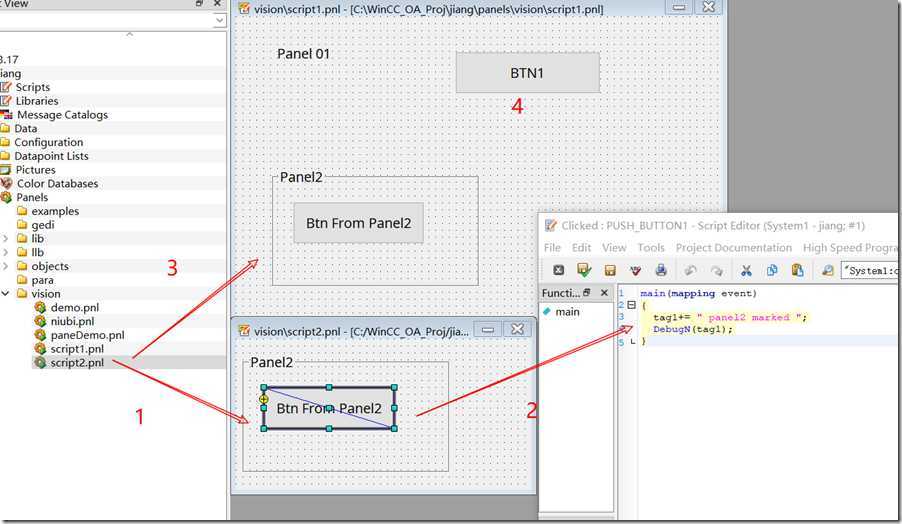The image size is (902, 524).
Task: Collapse the tree using the small up chevron
Action: coord(129,34)
